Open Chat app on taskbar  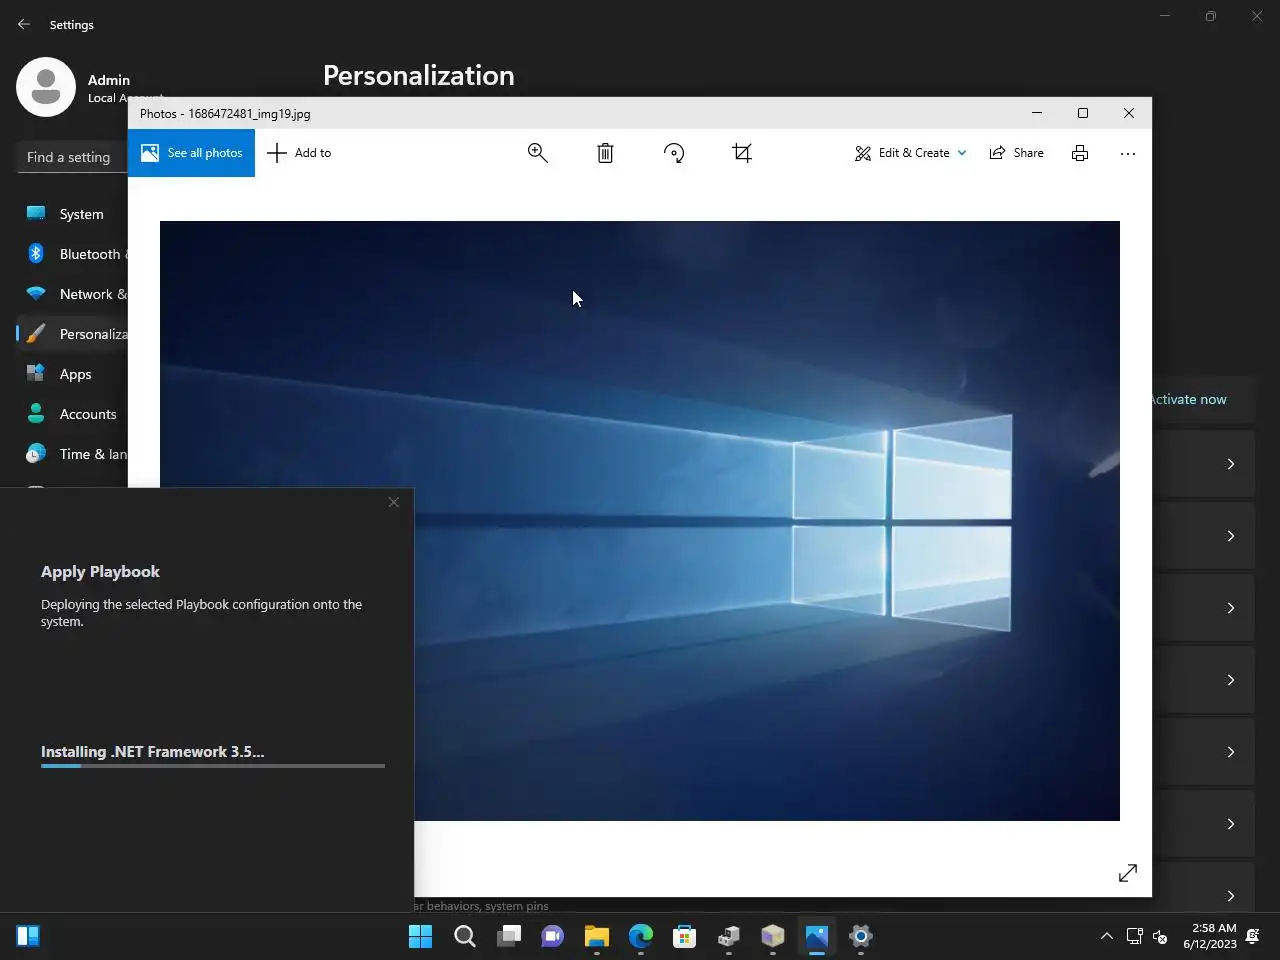pos(553,936)
